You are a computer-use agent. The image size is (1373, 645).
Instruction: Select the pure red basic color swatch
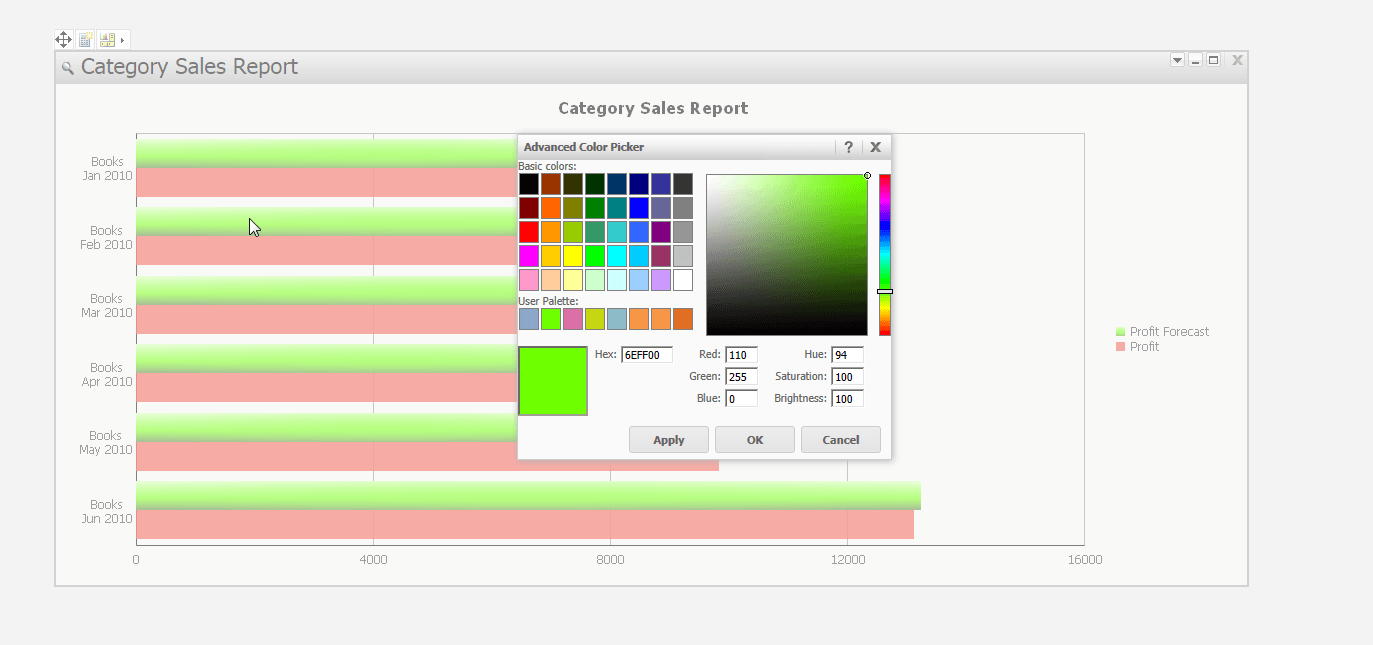click(x=529, y=232)
